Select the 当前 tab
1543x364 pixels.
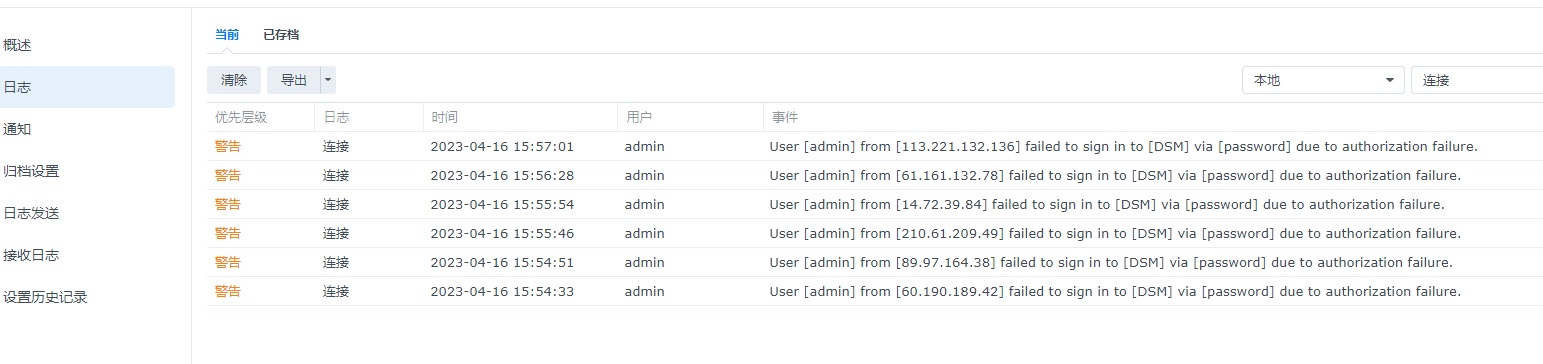click(227, 34)
